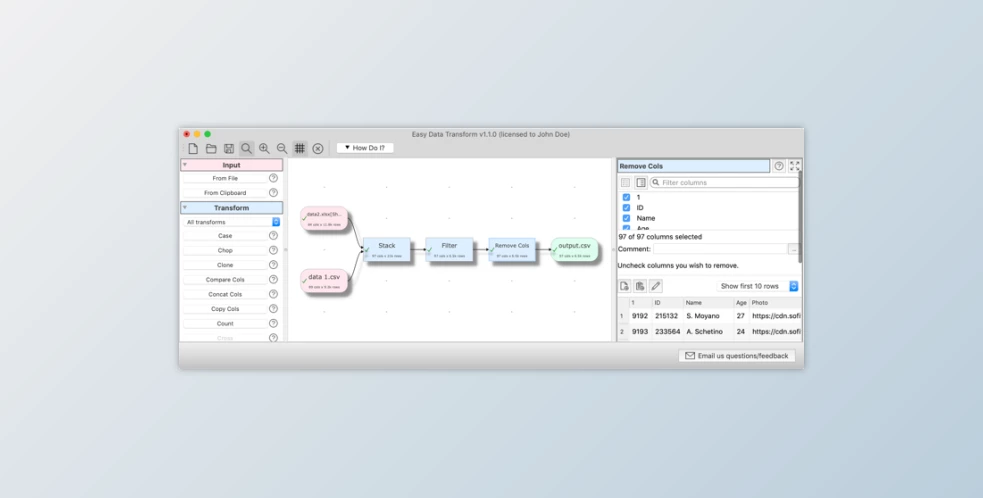
Task: Open Show first 10 rows dropdown
Action: click(x=758, y=286)
